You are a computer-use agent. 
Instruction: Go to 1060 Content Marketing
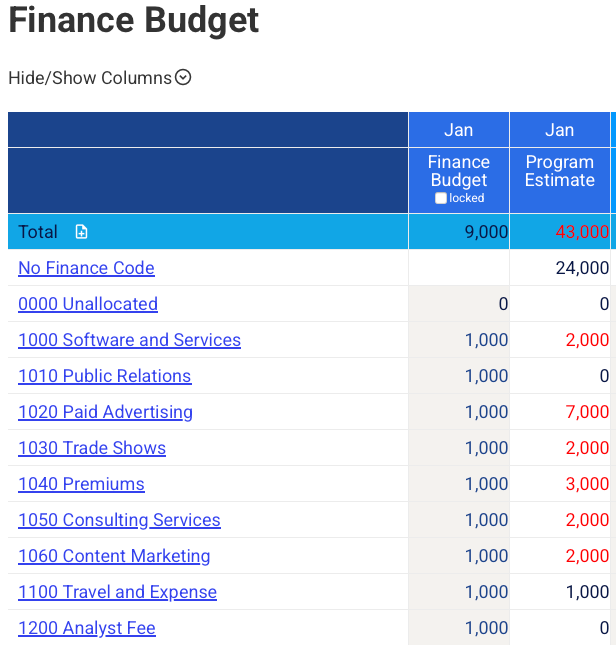114,556
